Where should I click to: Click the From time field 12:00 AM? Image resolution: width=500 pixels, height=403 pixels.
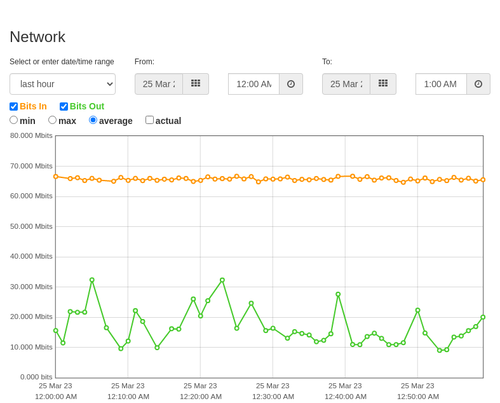pyautogui.click(x=254, y=84)
